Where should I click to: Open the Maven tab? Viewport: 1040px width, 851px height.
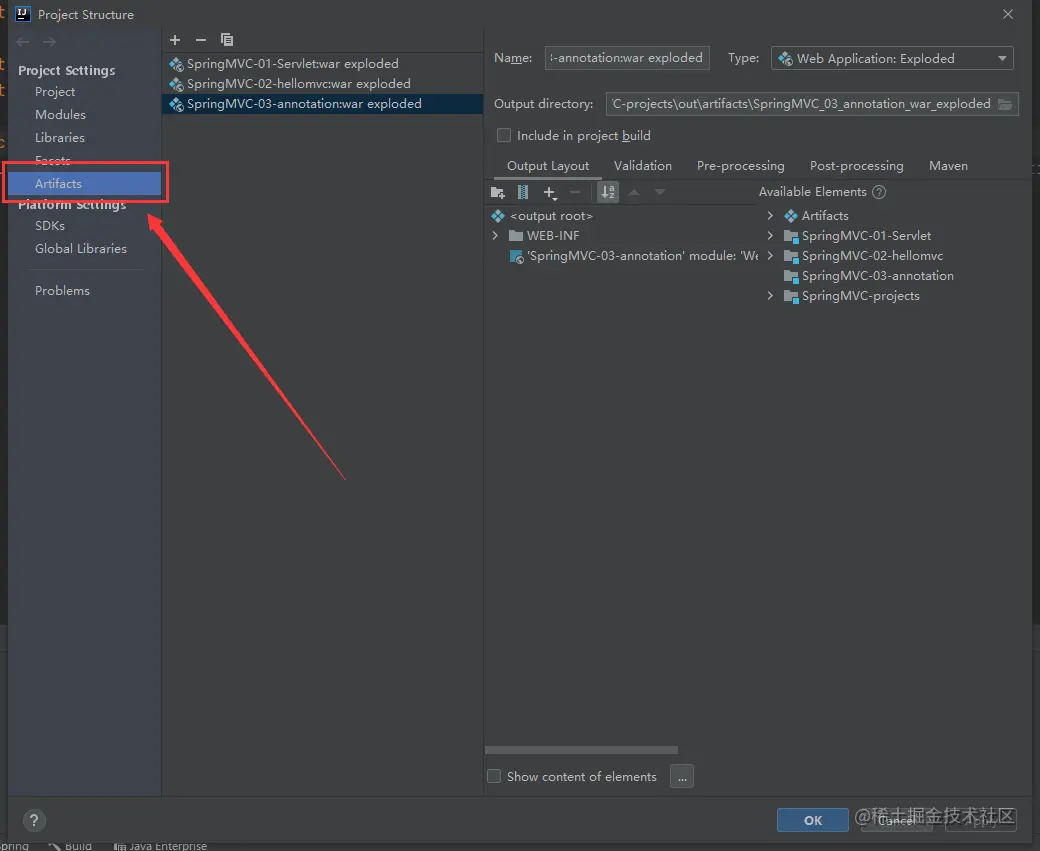[x=948, y=166]
